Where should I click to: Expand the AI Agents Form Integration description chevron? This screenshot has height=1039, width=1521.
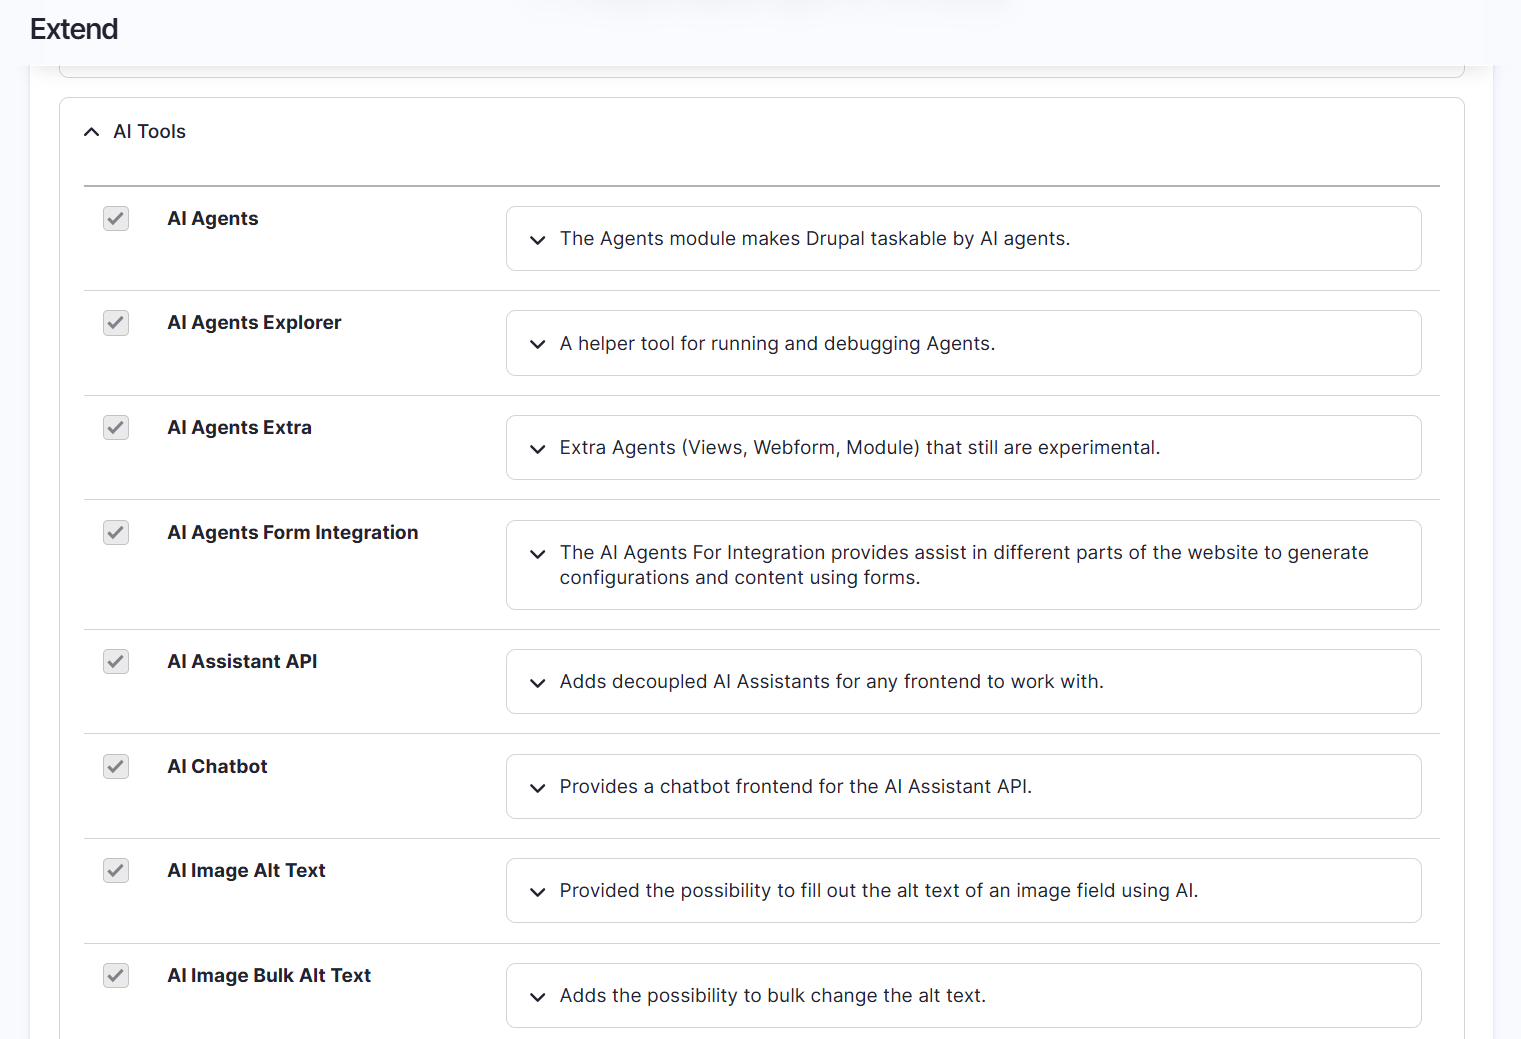pos(538,554)
